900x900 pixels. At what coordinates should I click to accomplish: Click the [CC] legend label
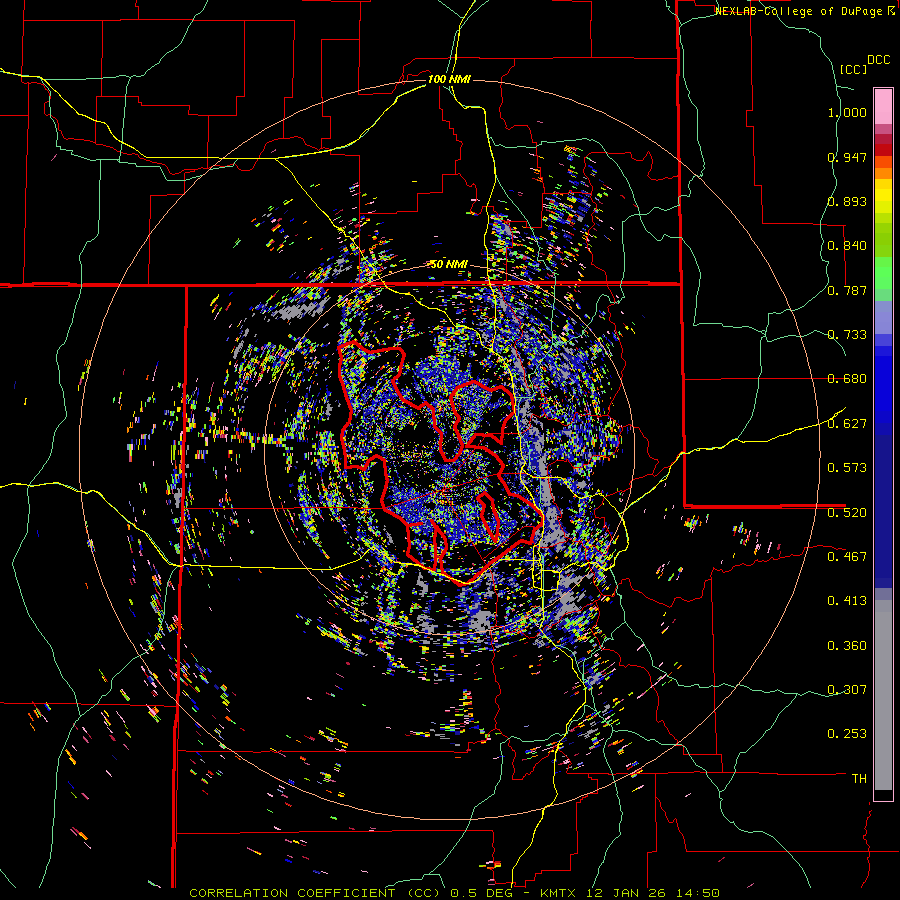pos(853,69)
